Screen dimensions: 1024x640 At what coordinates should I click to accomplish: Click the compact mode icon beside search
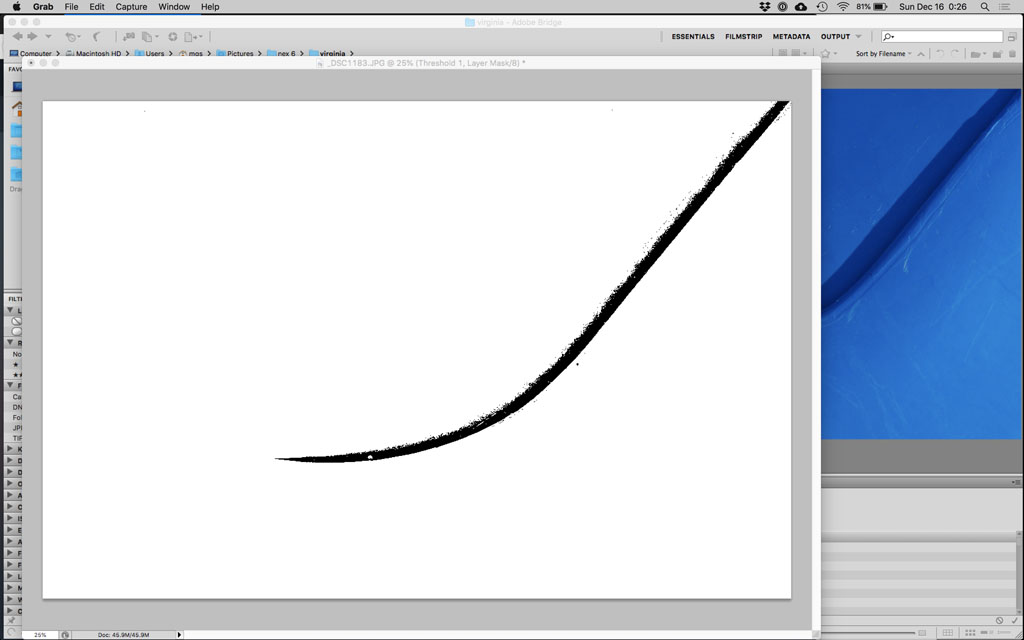(x=1012, y=37)
